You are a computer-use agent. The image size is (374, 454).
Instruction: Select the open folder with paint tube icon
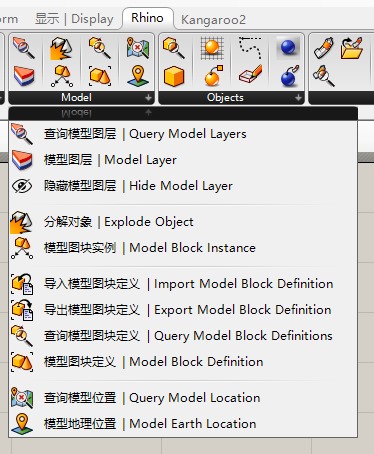tap(352, 48)
